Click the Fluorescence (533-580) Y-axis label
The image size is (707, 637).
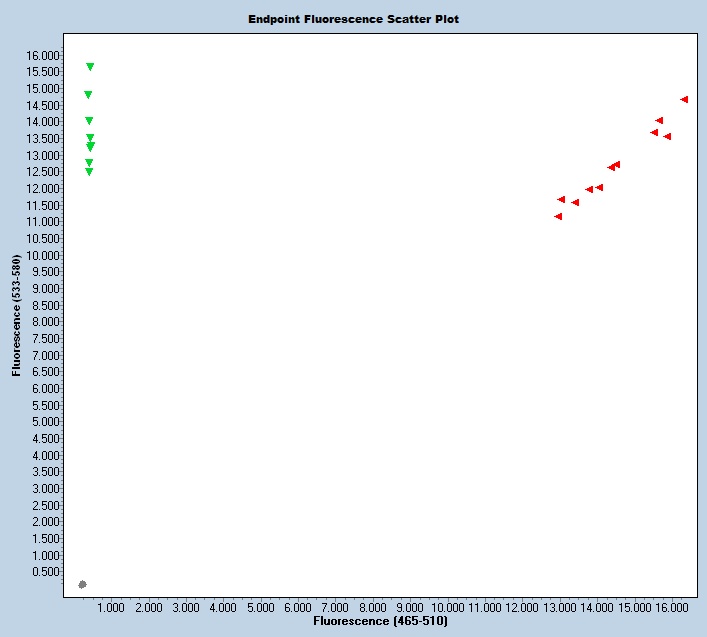point(17,315)
